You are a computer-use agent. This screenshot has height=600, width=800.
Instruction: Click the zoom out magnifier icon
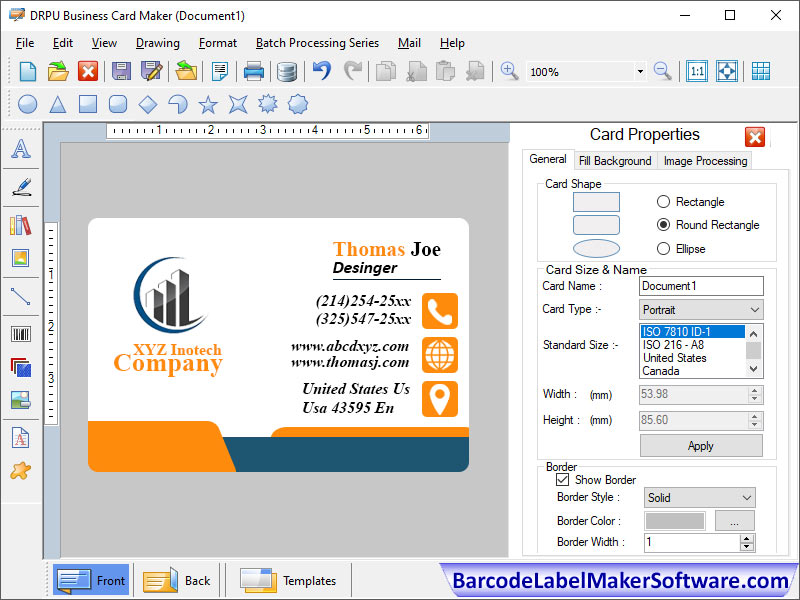(662, 71)
